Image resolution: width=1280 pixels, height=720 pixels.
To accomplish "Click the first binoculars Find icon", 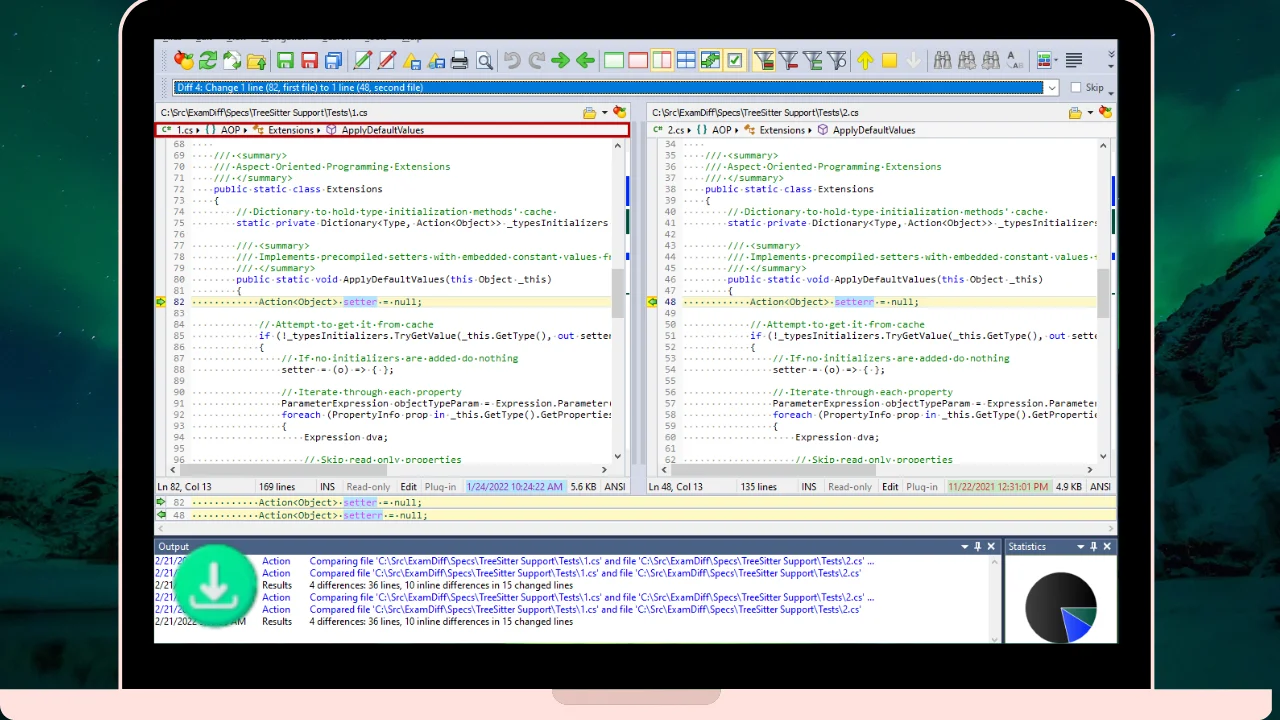I will click(x=942, y=61).
